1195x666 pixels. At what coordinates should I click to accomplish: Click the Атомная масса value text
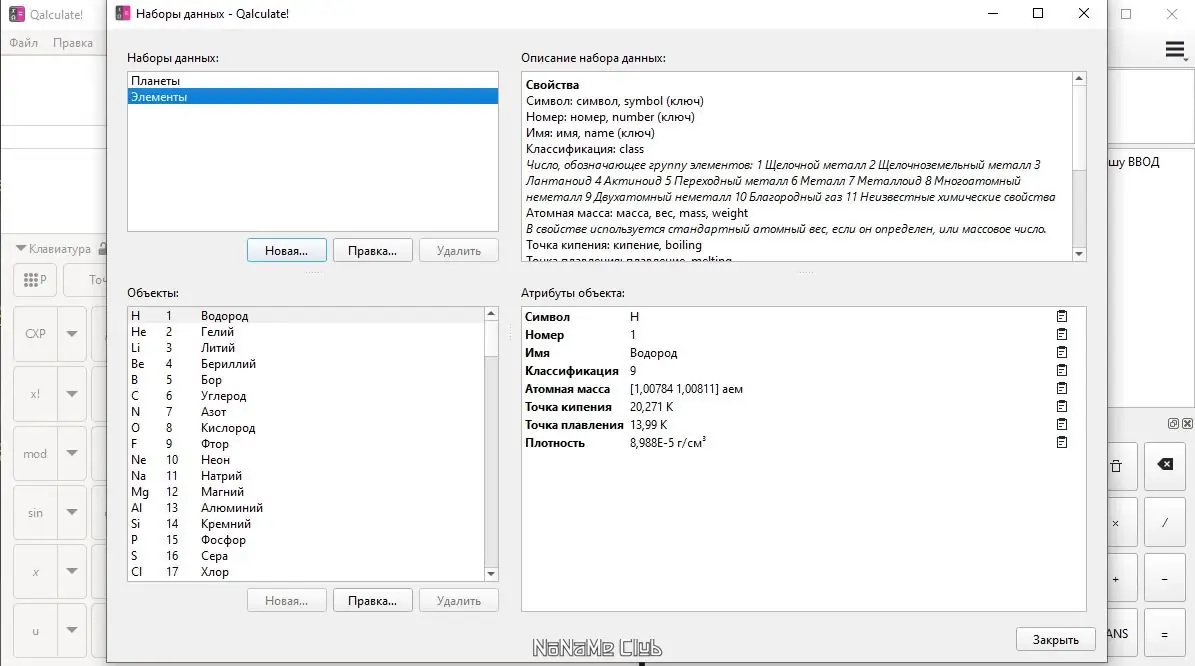click(686, 389)
